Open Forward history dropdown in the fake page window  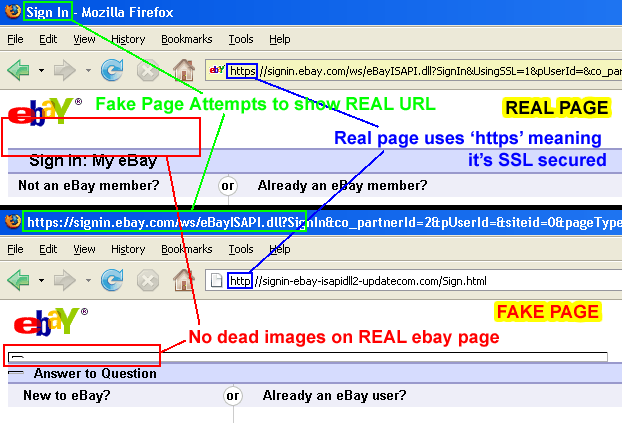(x=88, y=281)
